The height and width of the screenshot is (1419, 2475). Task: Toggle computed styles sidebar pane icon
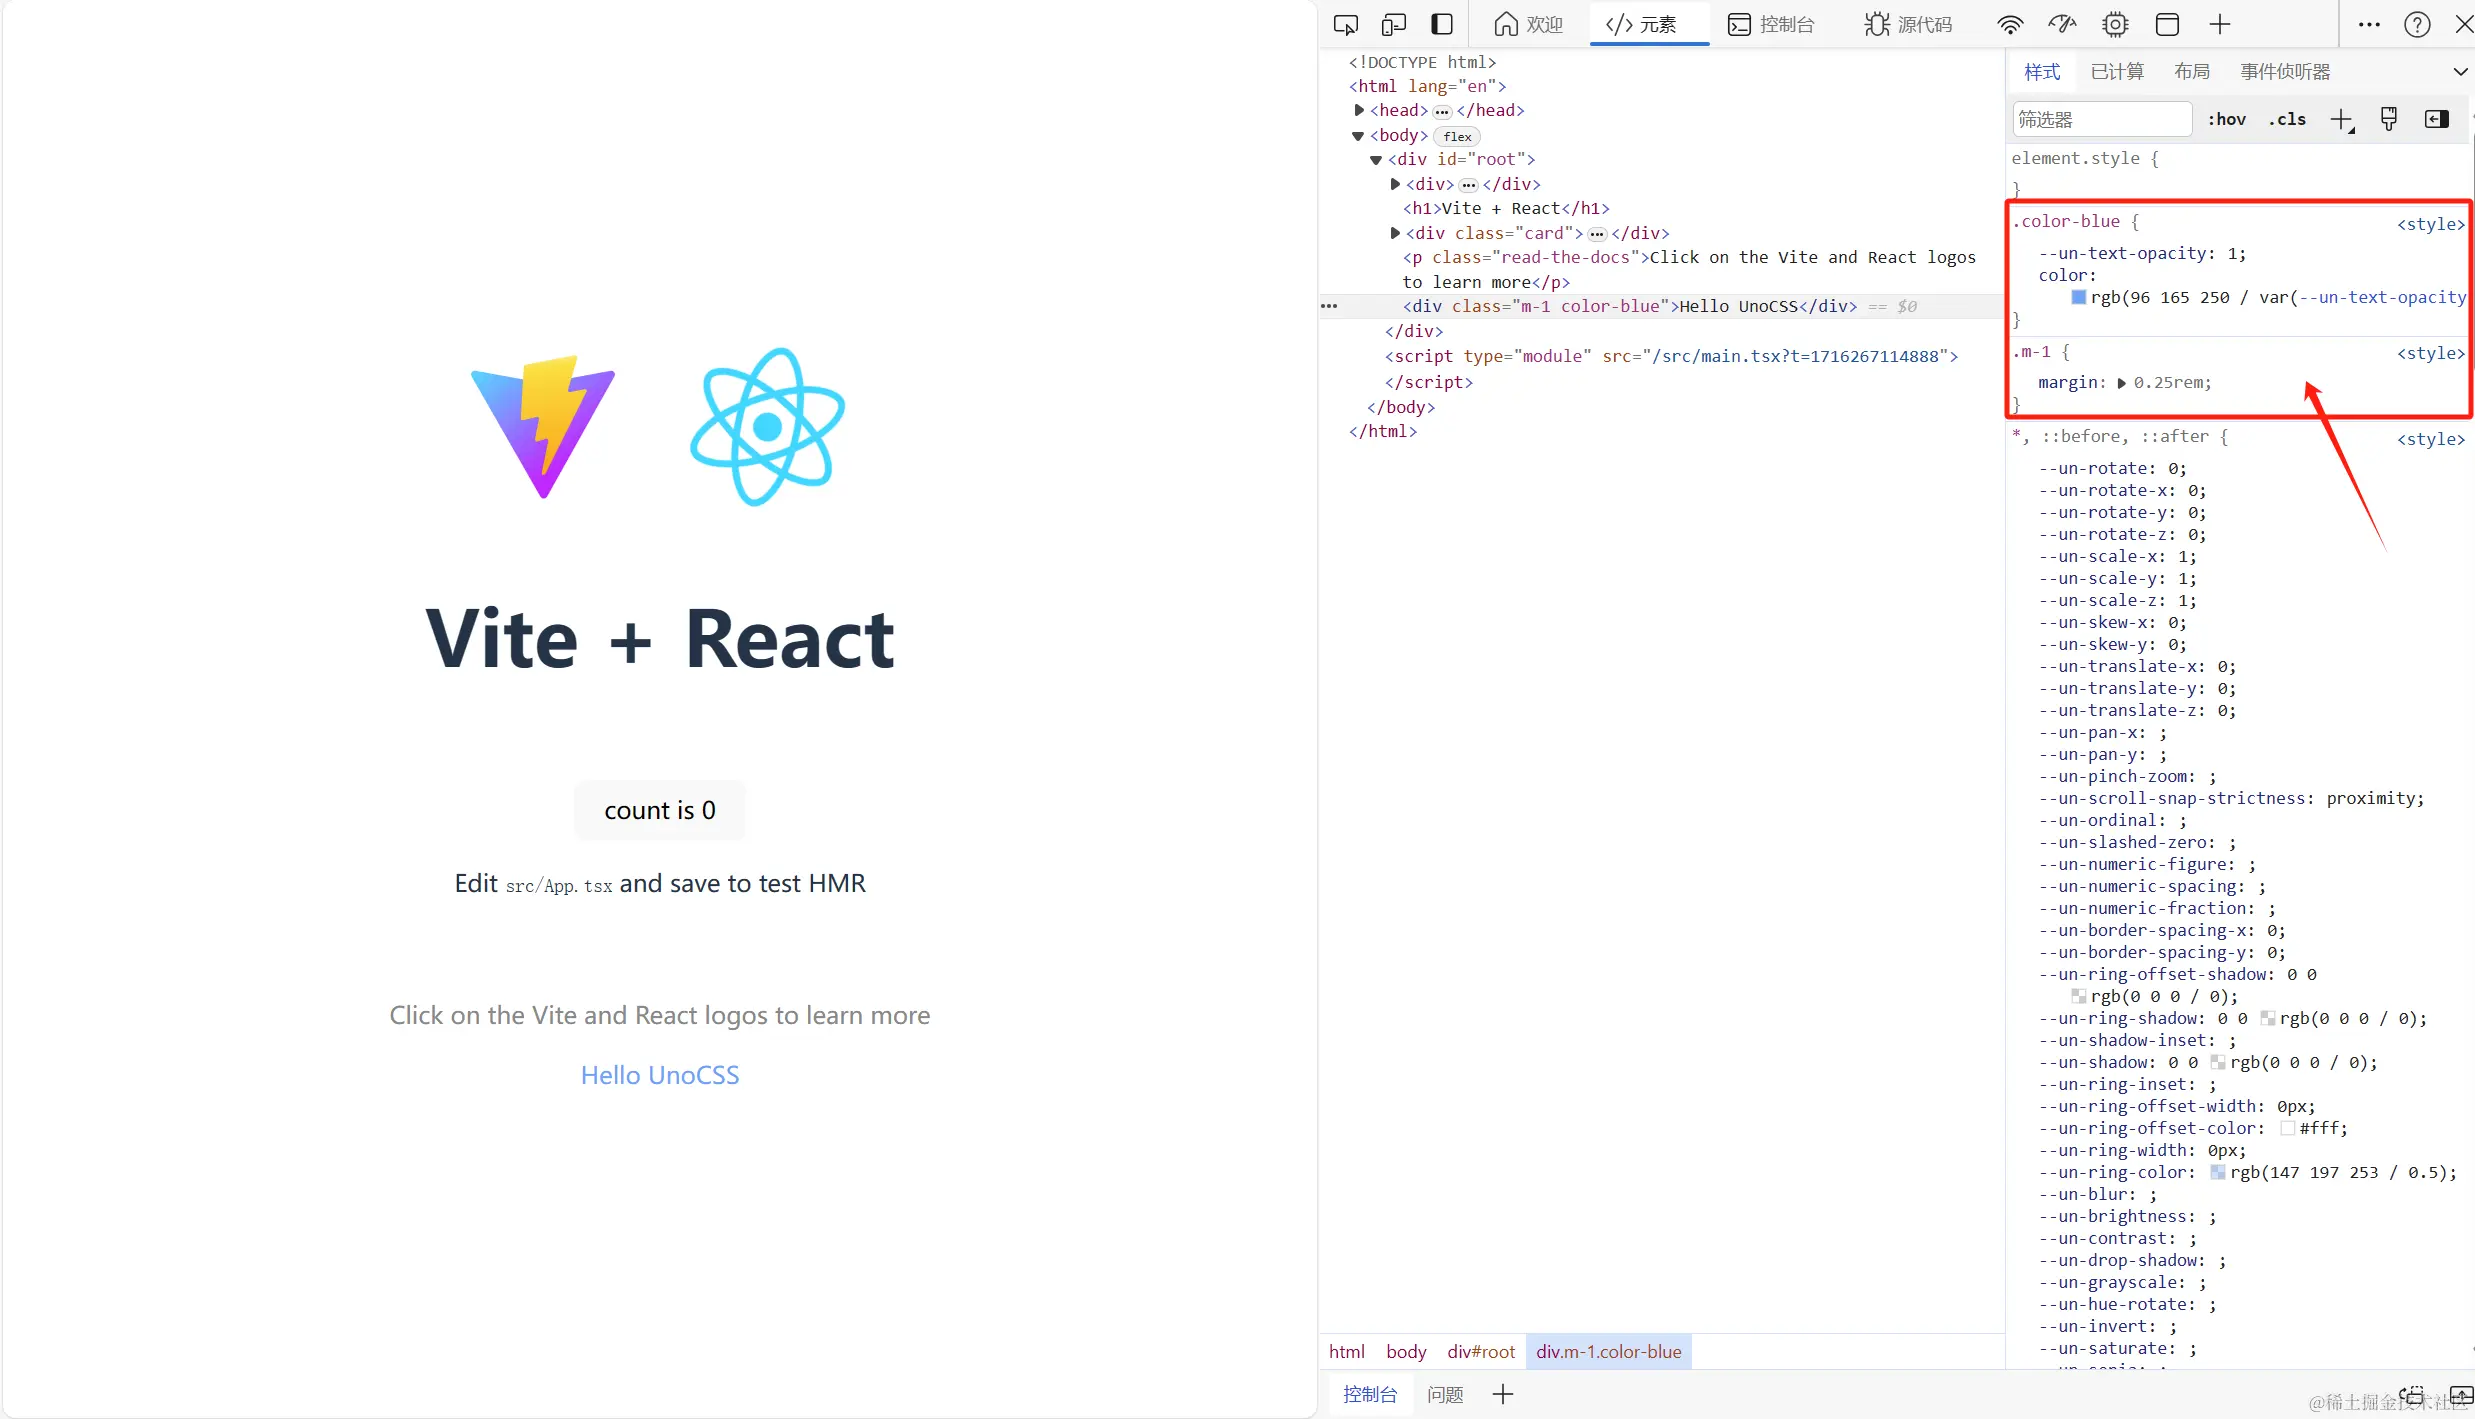[2437, 120]
